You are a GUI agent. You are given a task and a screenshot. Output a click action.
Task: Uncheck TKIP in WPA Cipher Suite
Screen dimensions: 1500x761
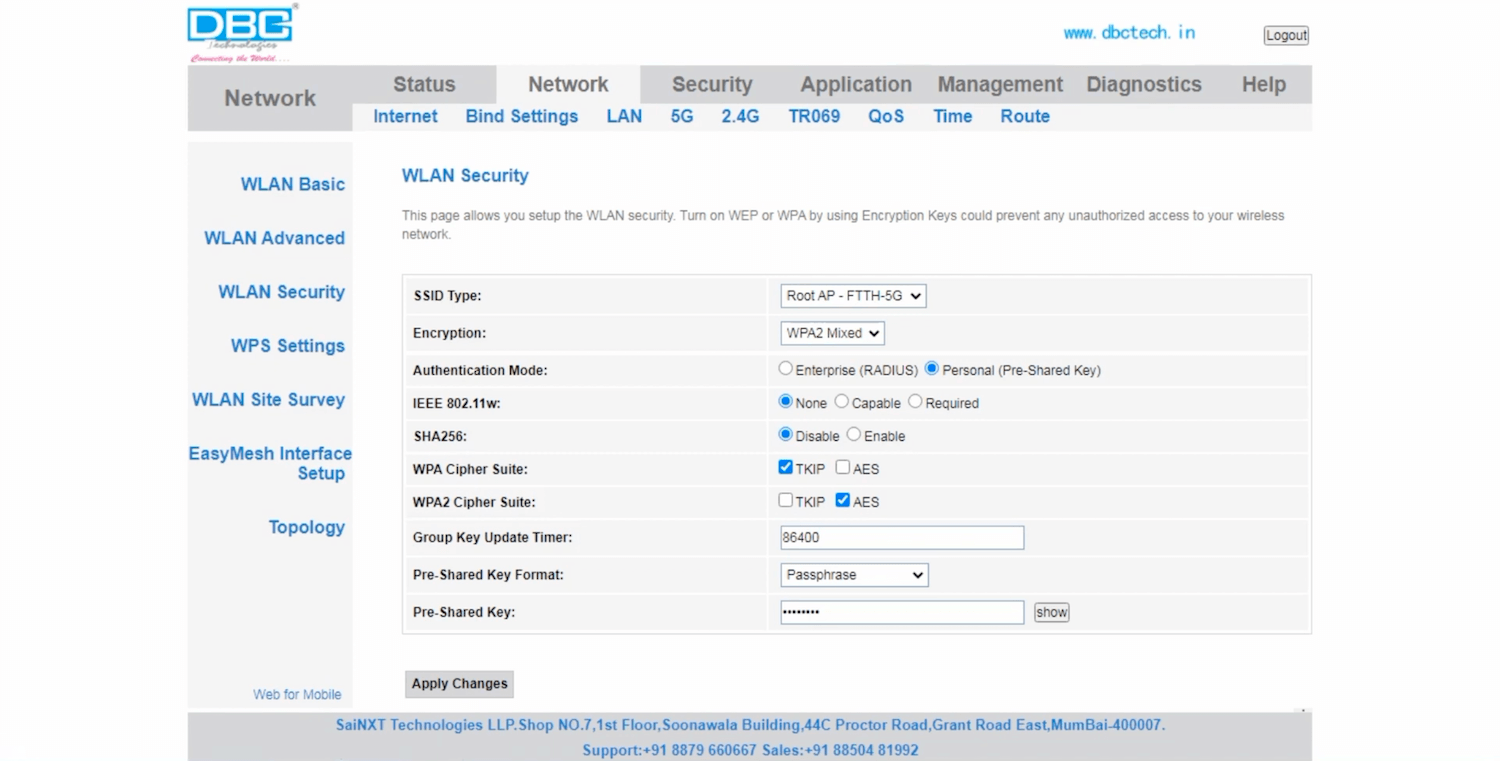coord(785,468)
